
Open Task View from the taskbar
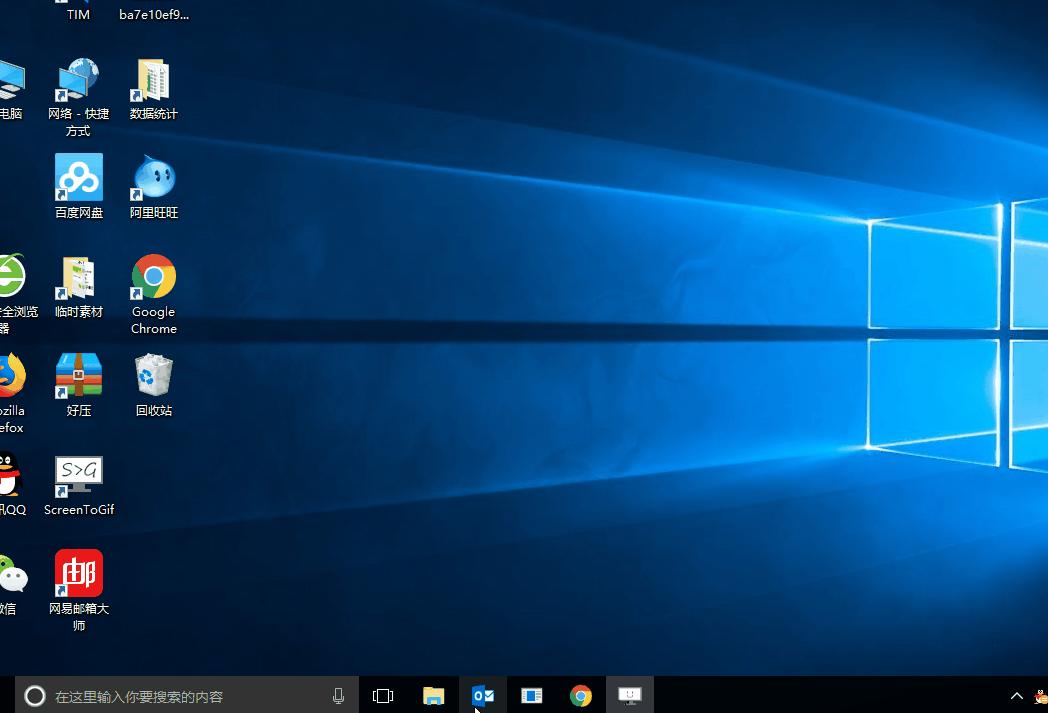pyautogui.click(x=383, y=695)
